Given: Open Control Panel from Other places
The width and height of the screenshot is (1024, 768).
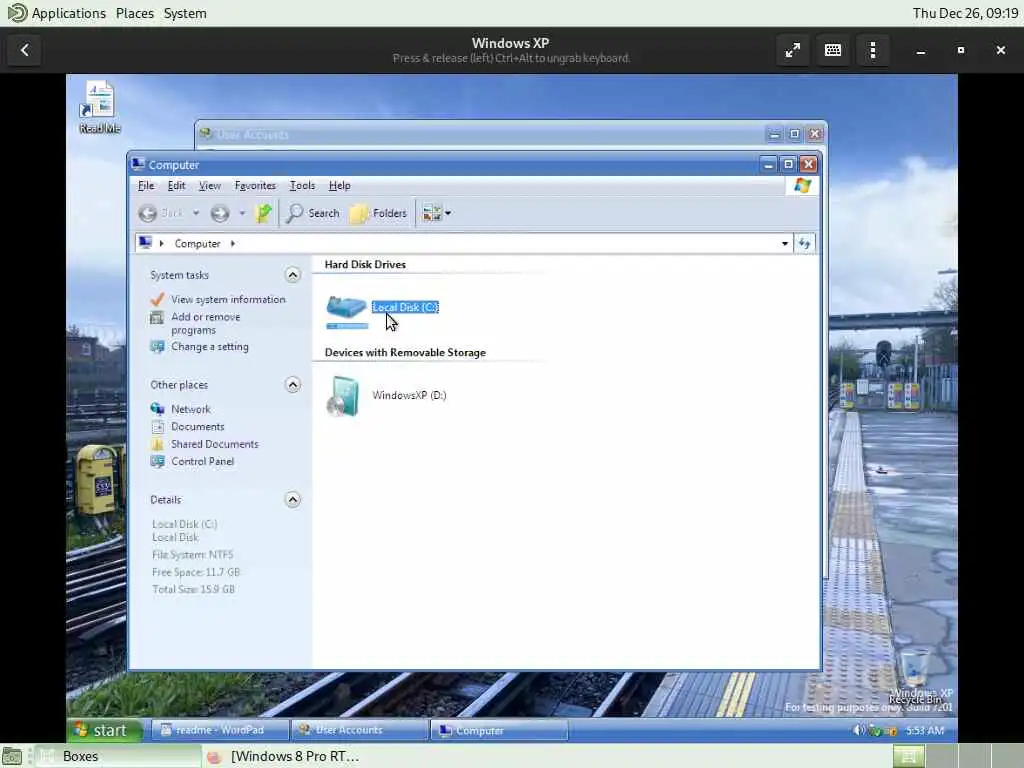Looking at the screenshot, I should 202,461.
